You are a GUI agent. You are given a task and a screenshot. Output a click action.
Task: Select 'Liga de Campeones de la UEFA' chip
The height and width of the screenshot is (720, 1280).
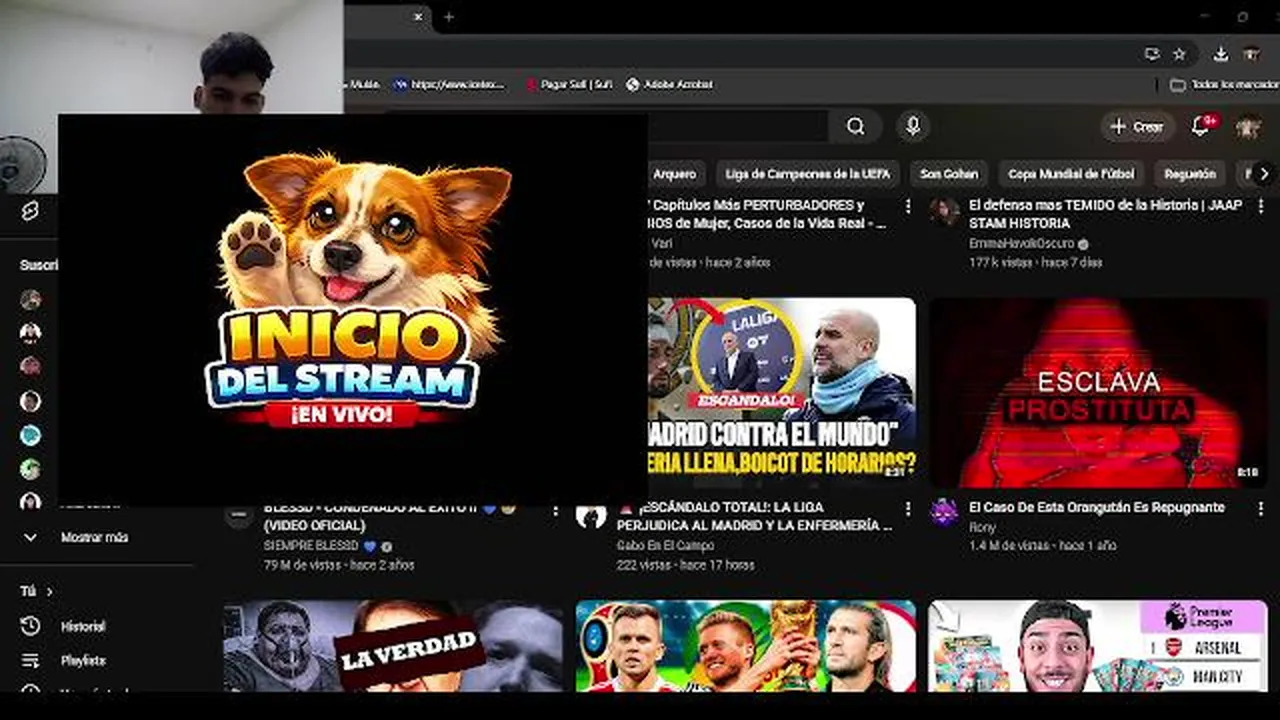click(x=807, y=174)
